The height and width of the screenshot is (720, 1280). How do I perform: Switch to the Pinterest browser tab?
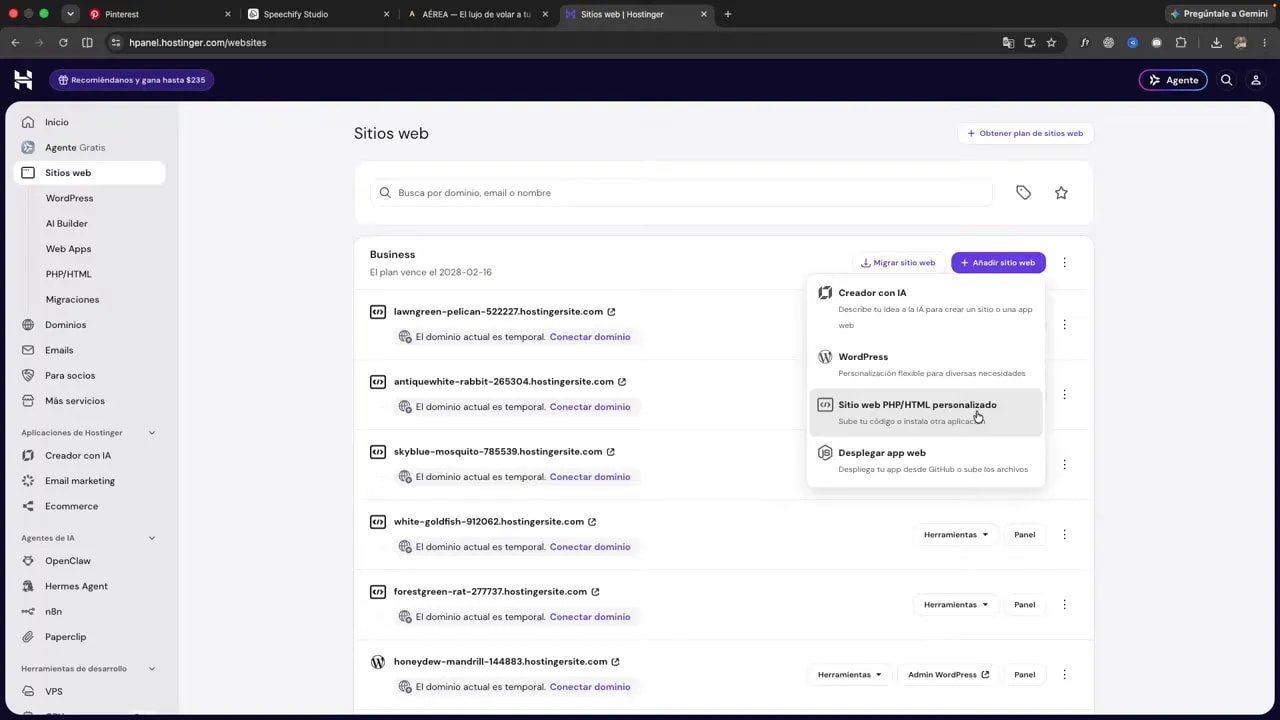click(158, 14)
